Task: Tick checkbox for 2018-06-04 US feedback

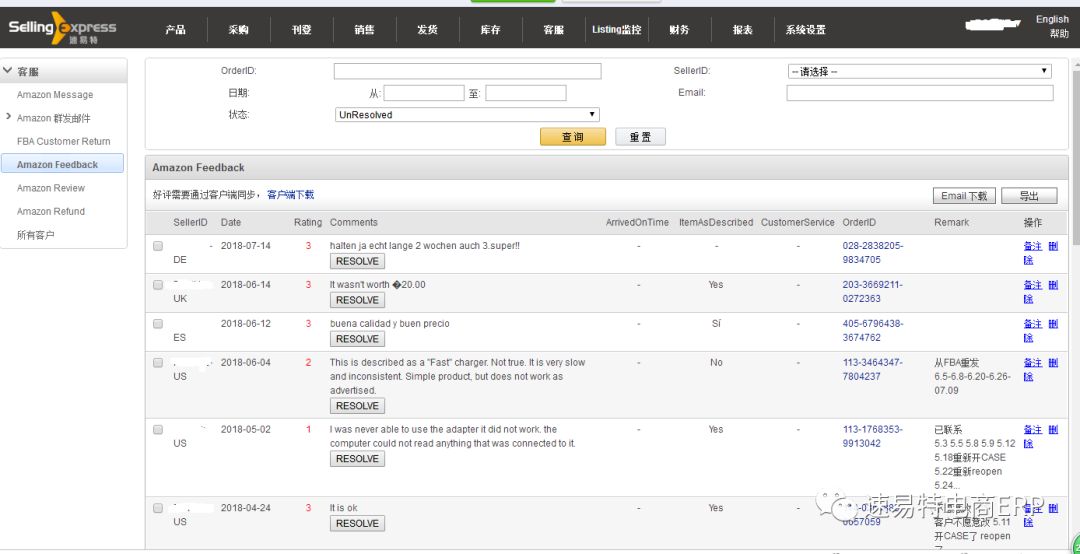Action: (158, 362)
